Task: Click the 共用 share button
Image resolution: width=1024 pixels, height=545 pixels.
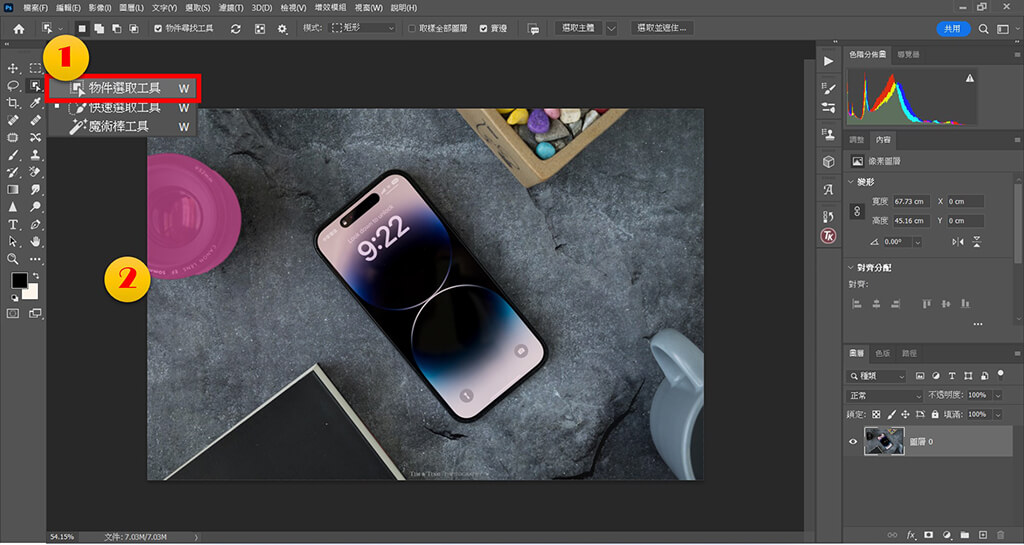Action: point(952,29)
